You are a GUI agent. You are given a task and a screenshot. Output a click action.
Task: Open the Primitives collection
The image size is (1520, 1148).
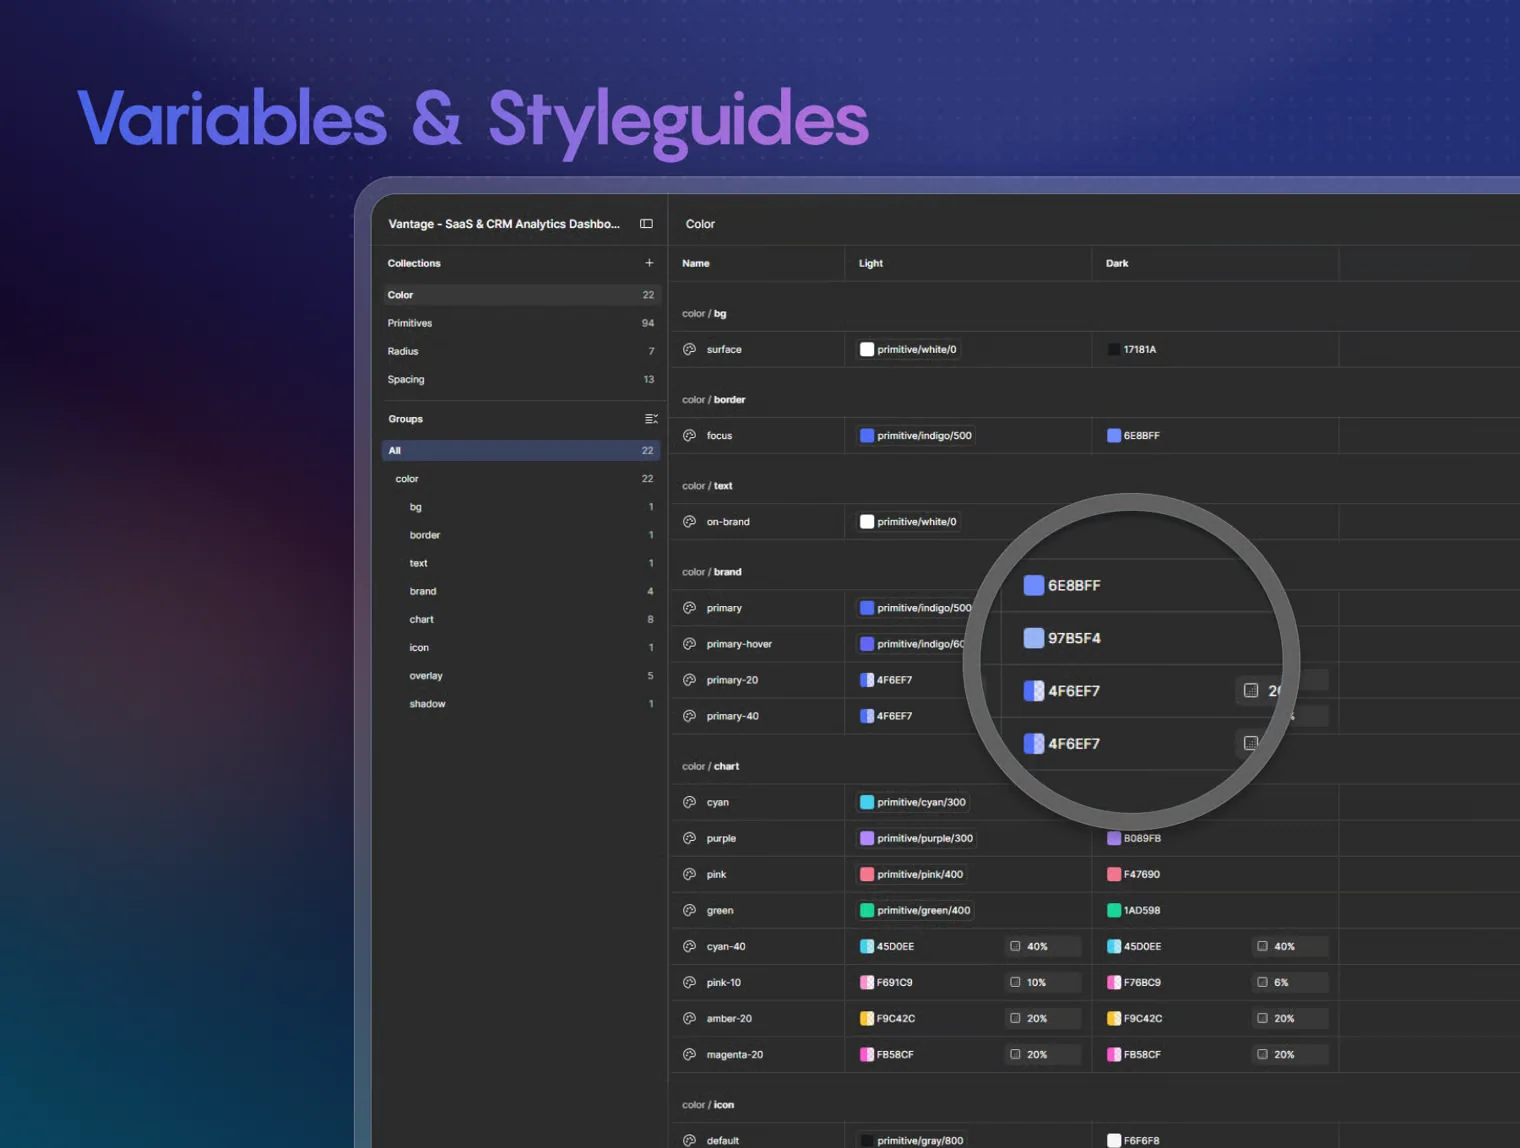coord(521,323)
